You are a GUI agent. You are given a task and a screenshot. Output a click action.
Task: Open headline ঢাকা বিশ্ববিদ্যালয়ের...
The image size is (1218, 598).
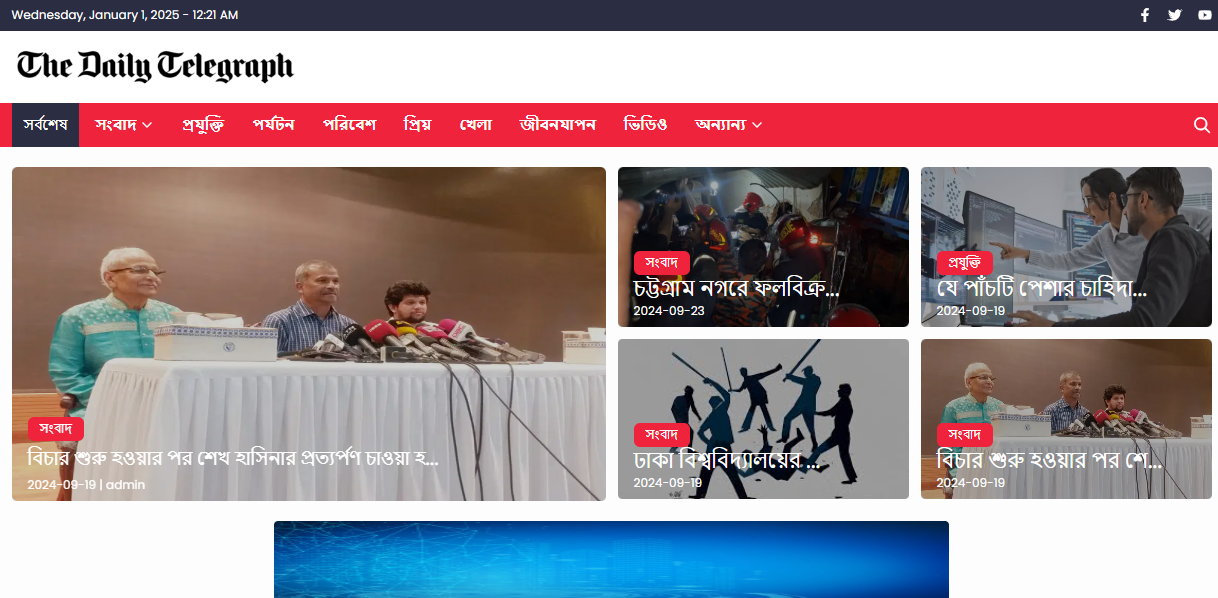(x=726, y=461)
